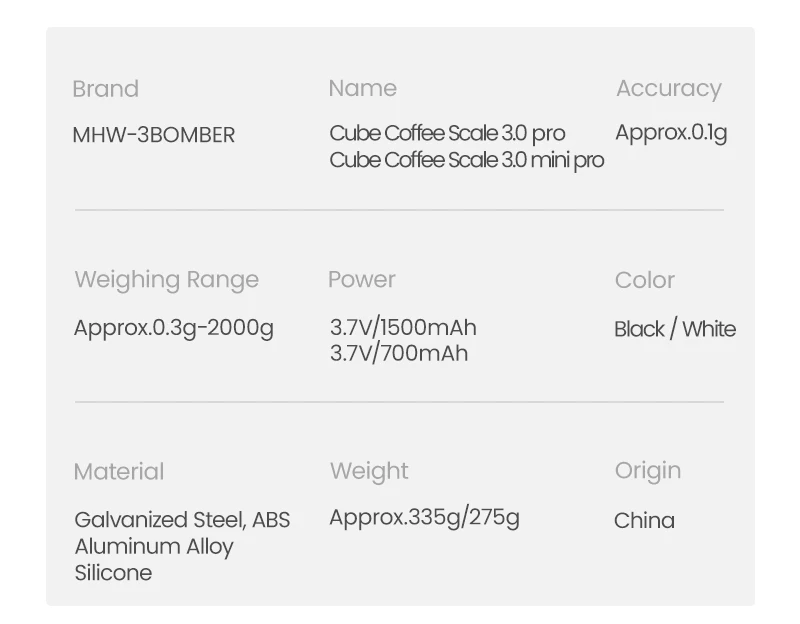This screenshot has width=800, height=624.
Task: Click the Color heading
Action: (645, 280)
